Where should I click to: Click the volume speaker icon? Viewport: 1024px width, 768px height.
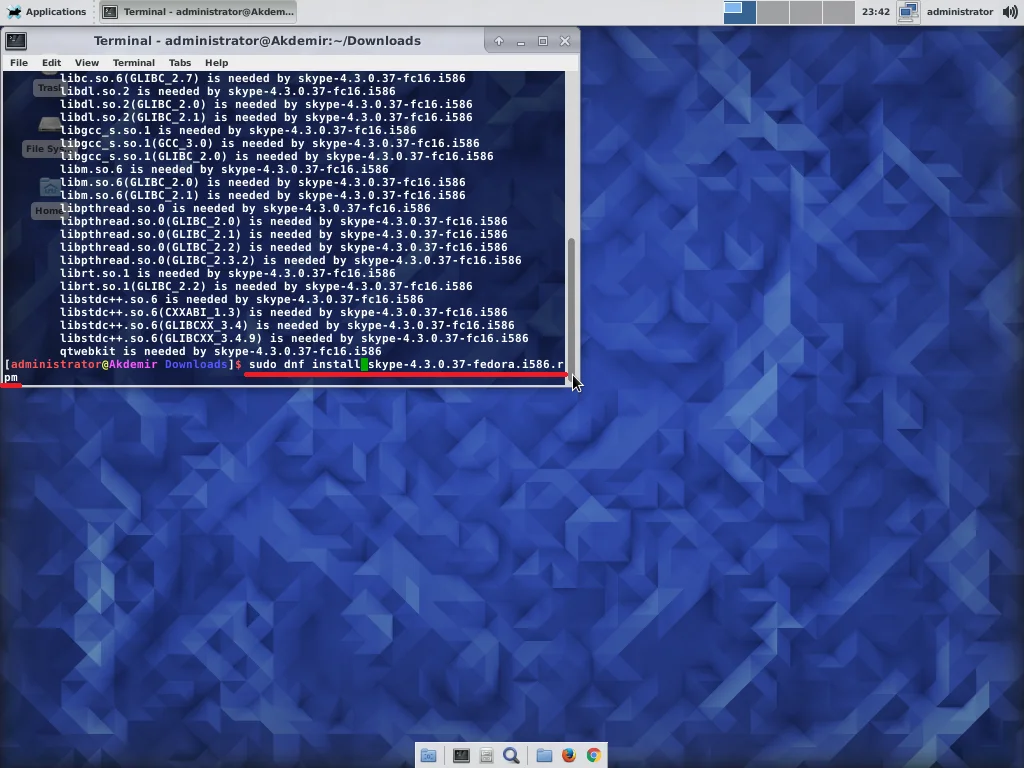coord(1010,12)
